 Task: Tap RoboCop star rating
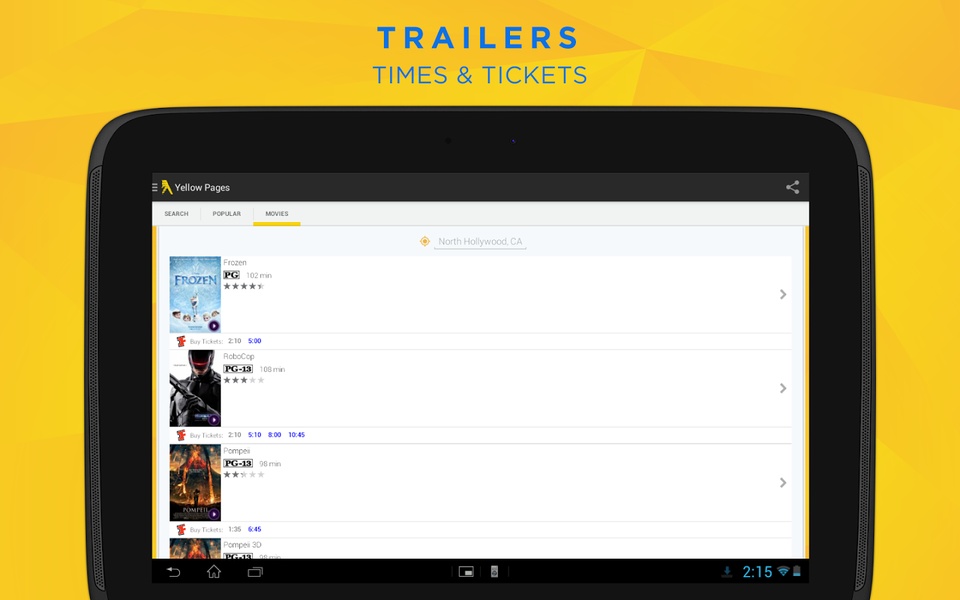pyautogui.click(x=244, y=380)
